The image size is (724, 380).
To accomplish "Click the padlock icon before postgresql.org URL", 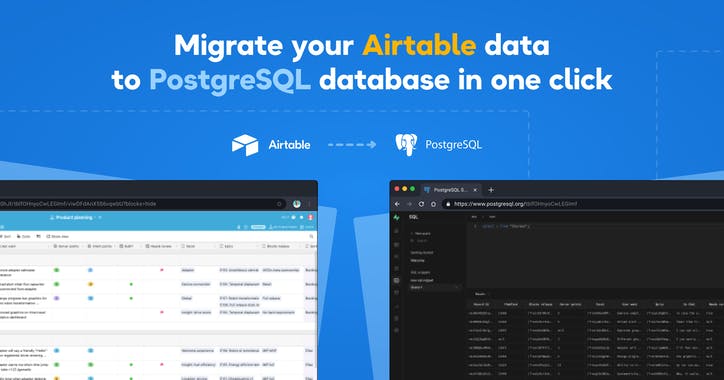I will (448, 204).
